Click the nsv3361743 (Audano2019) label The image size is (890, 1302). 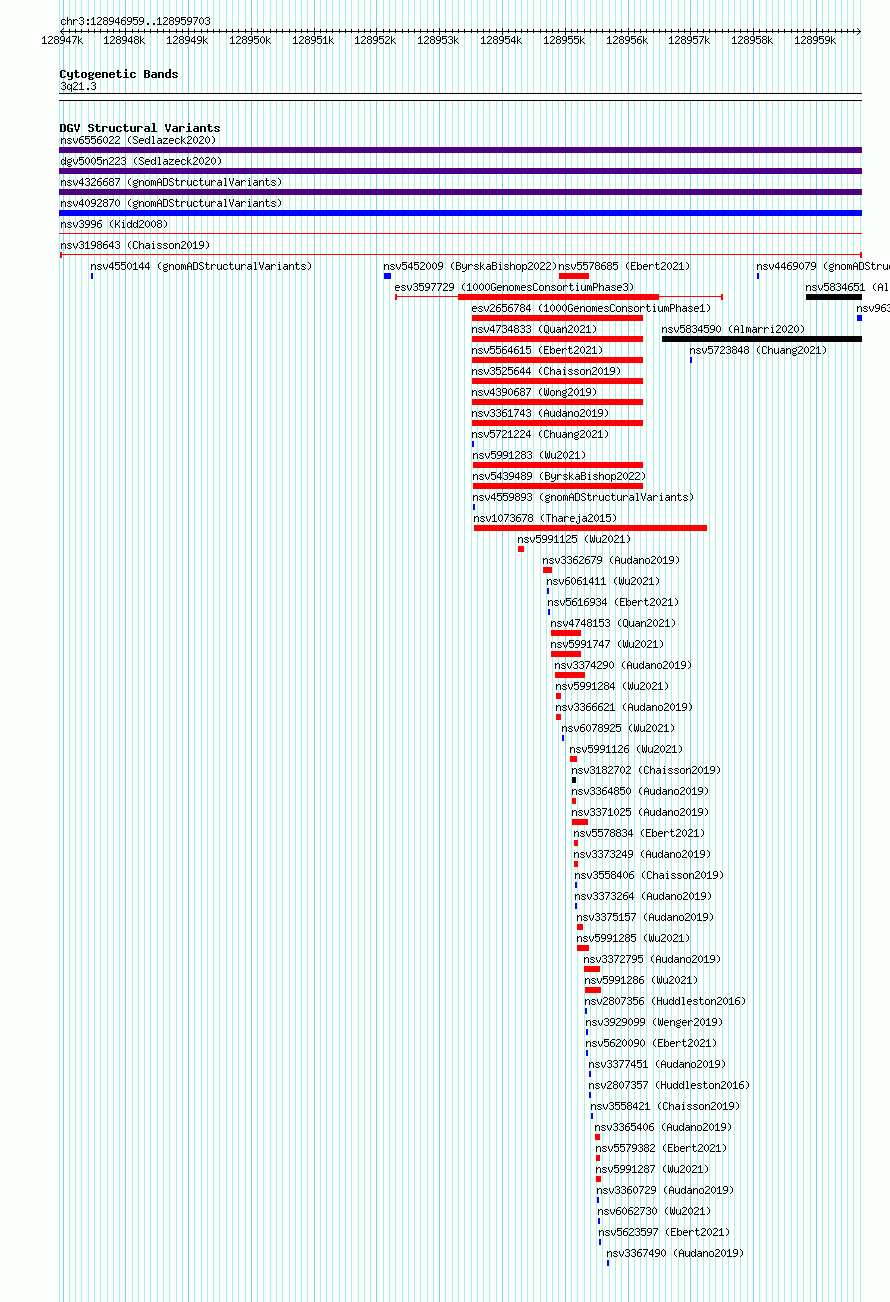click(540, 413)
